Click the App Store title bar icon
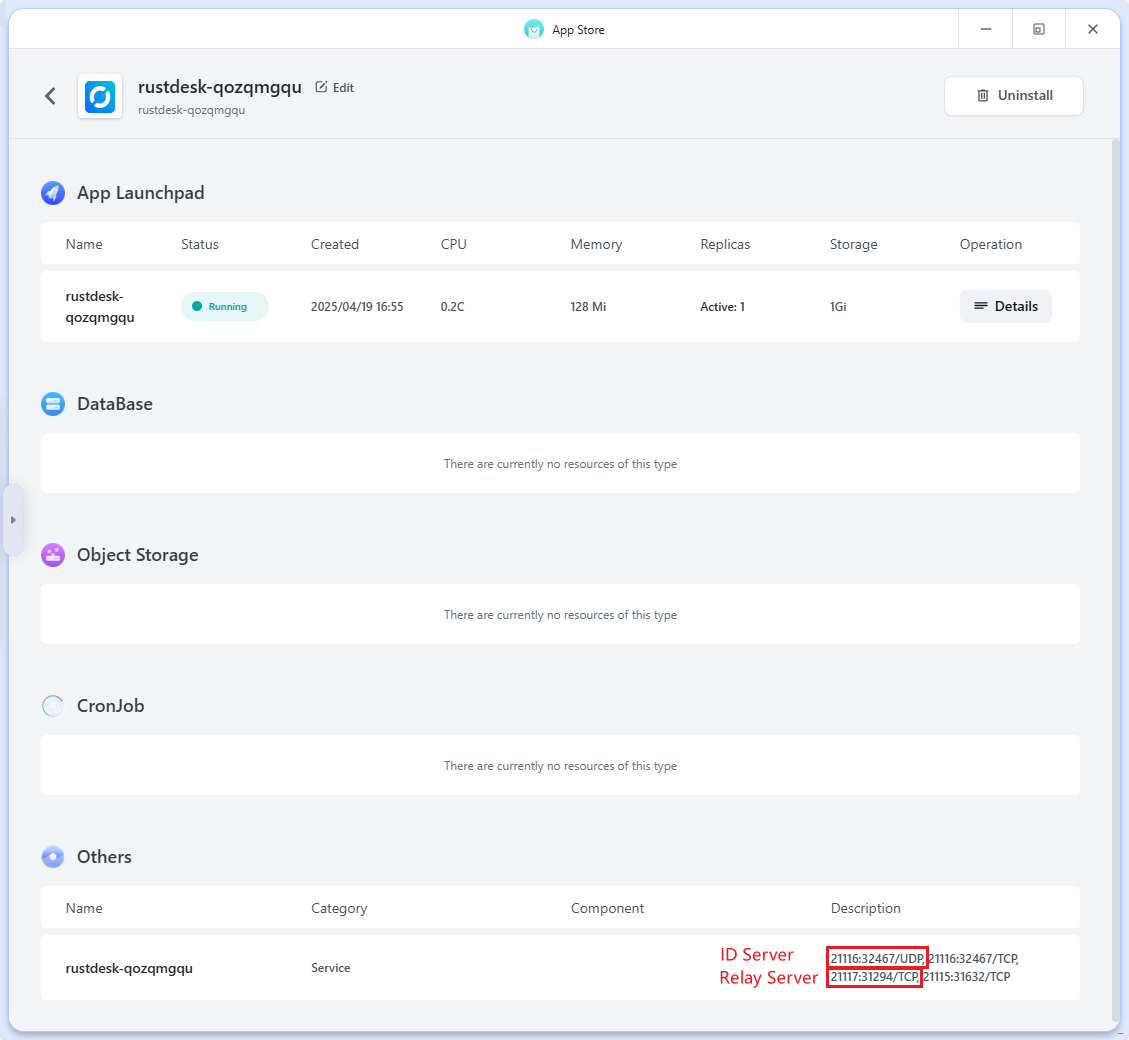Screen dimensions: 1129x1040 534,29
